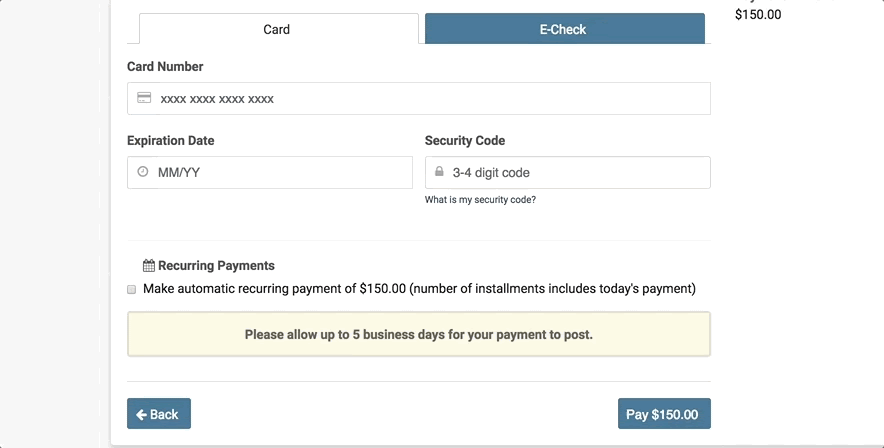Enable the automatic recurring payment checkbox
This screenshot has width=884, height=448.
click(131, 289)
